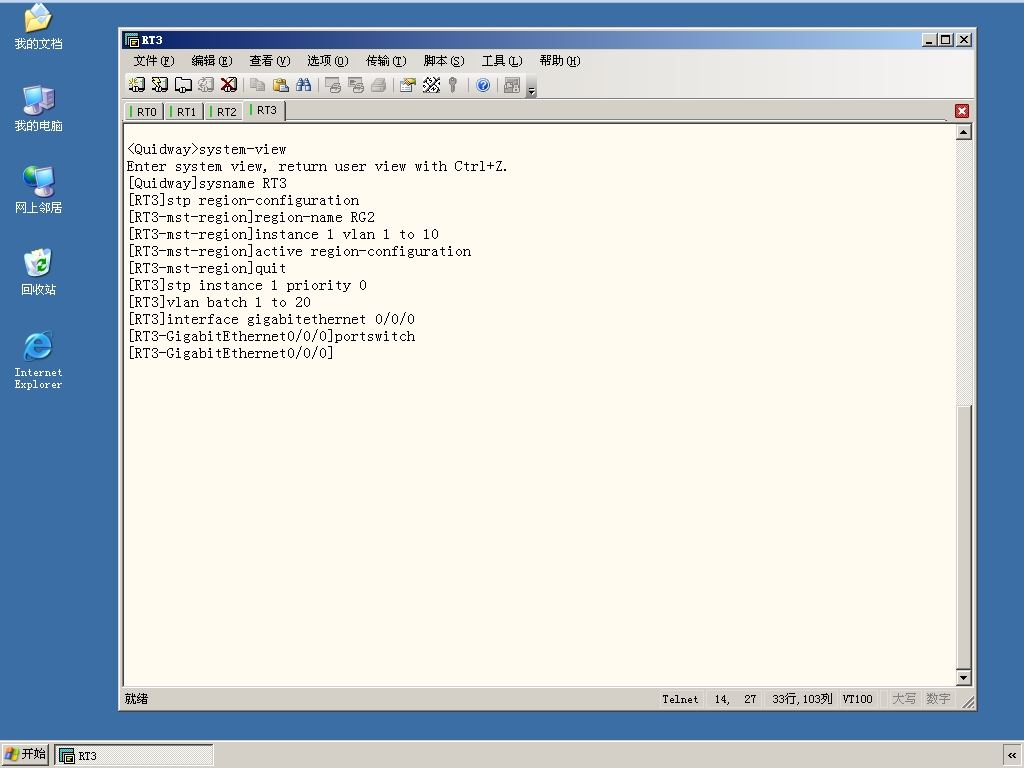
Task: Close the active tab with red X
Action: [961, 111]
